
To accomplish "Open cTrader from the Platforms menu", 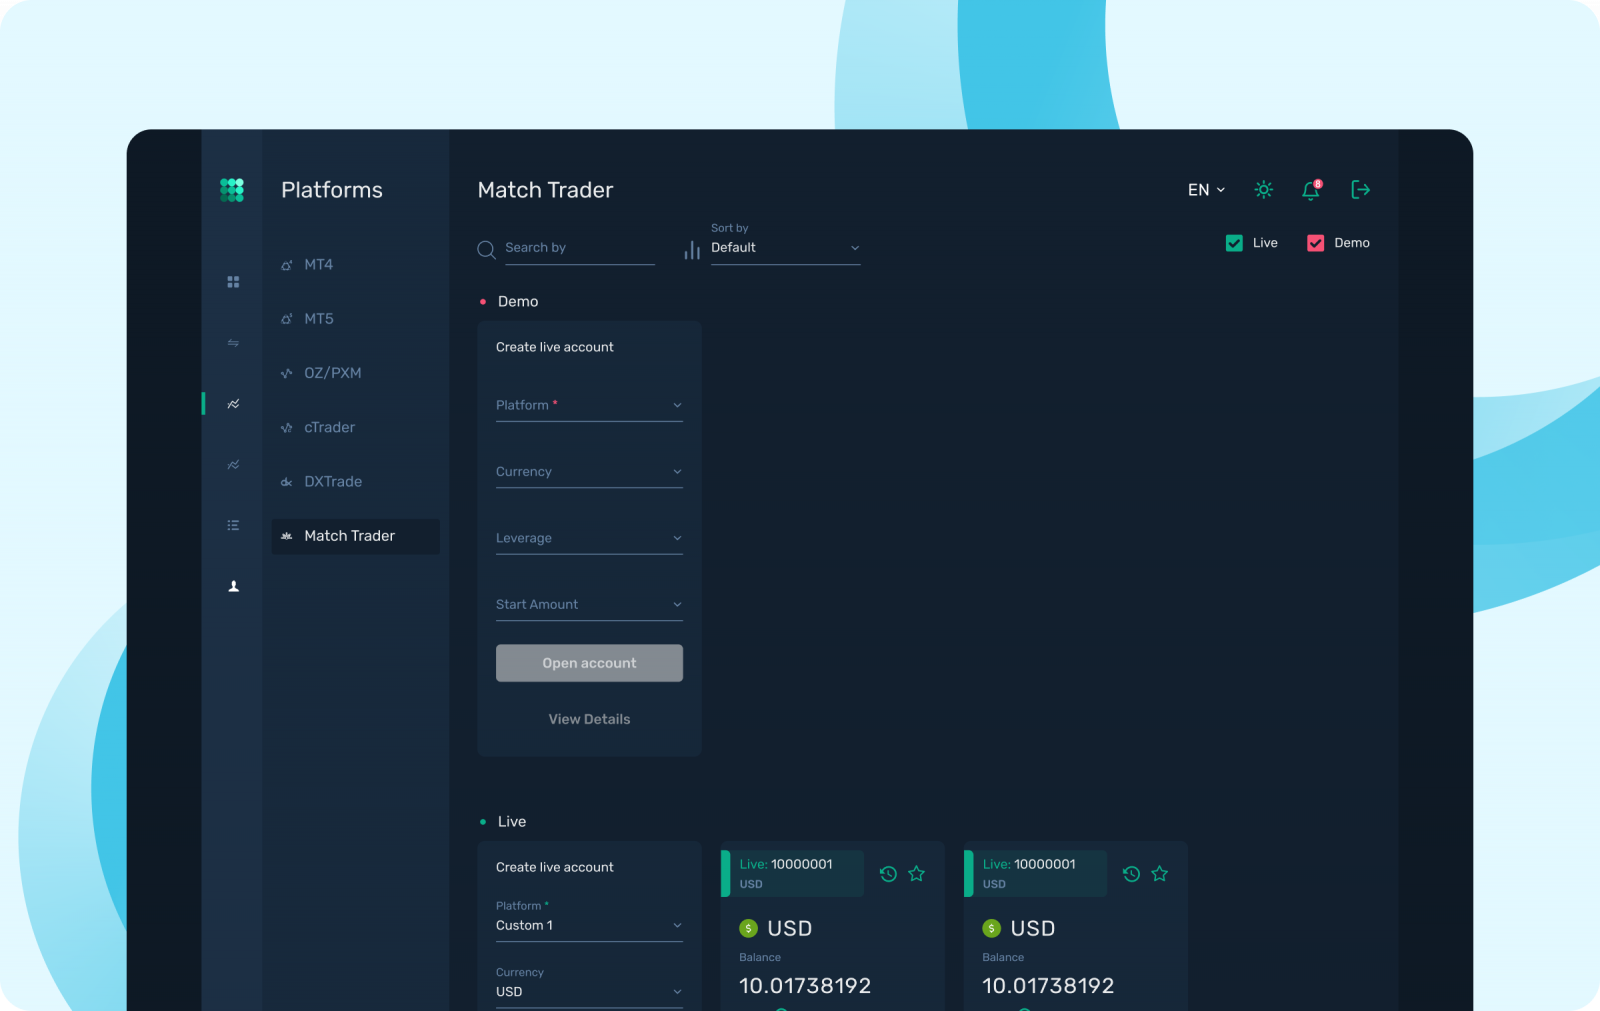I will 329,428.
